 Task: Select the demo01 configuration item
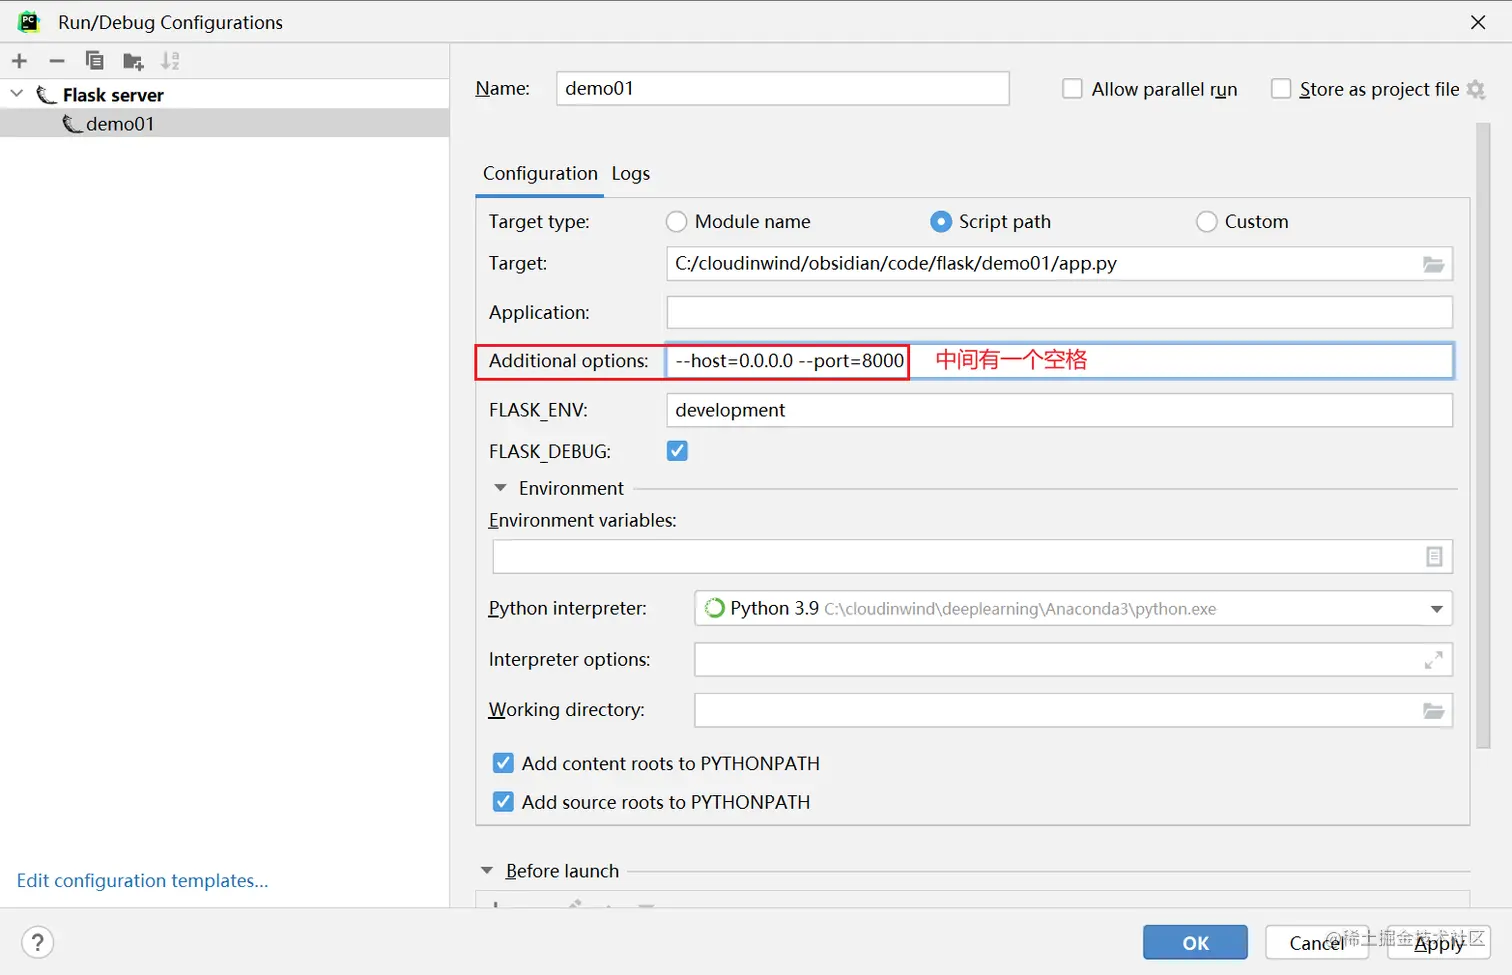(x=225, y=124)
